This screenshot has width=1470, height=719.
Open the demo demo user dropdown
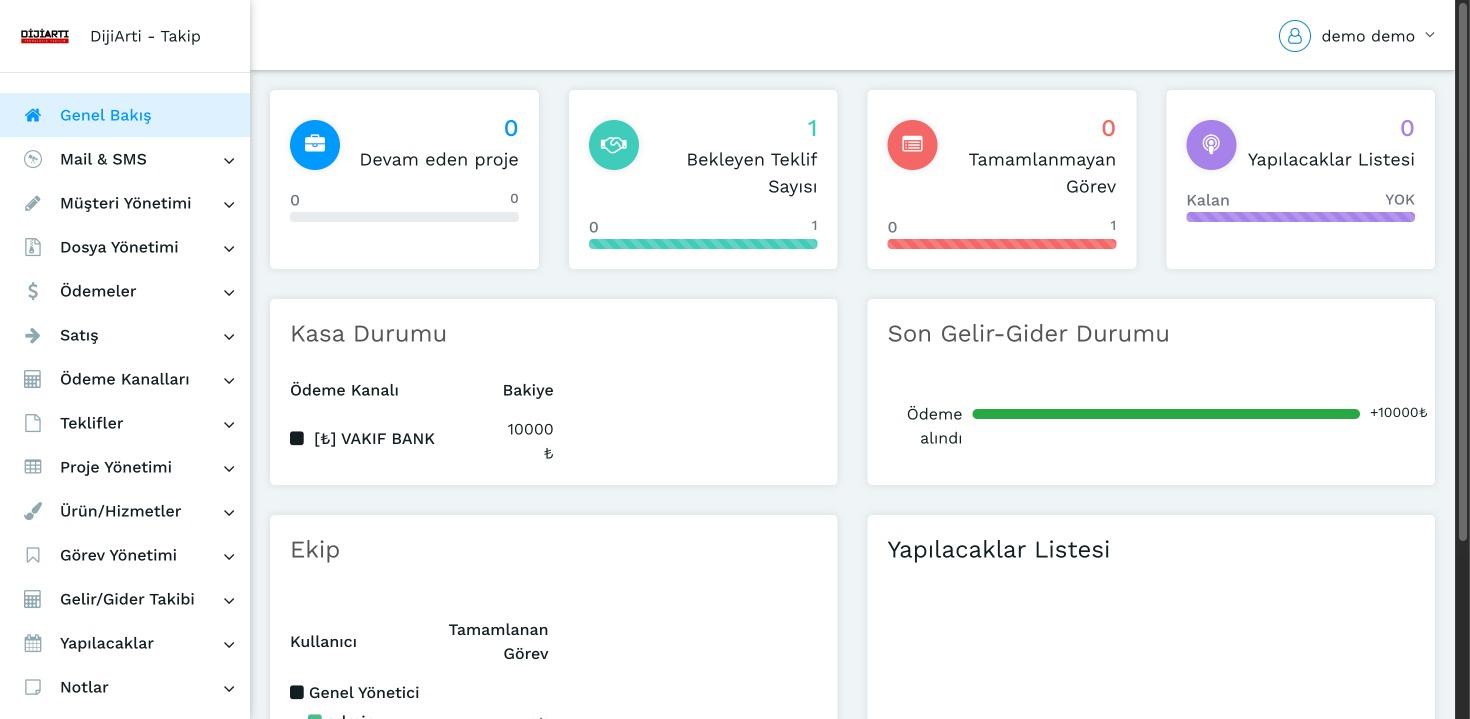[1357, 36]
